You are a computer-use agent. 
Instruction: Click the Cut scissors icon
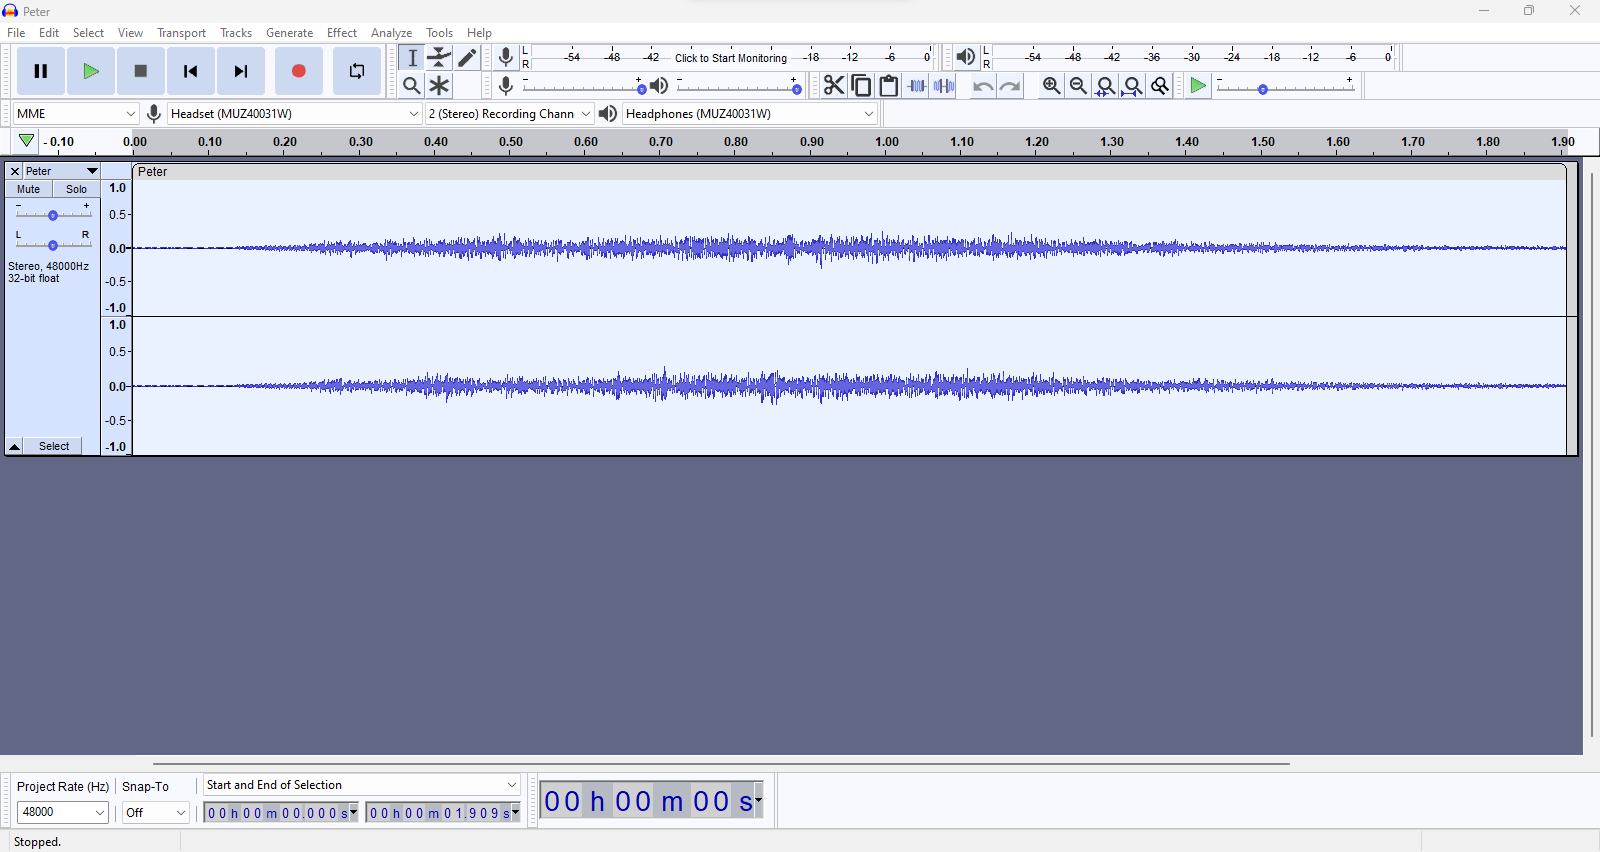pyautogui.click(x=833, y=86)
